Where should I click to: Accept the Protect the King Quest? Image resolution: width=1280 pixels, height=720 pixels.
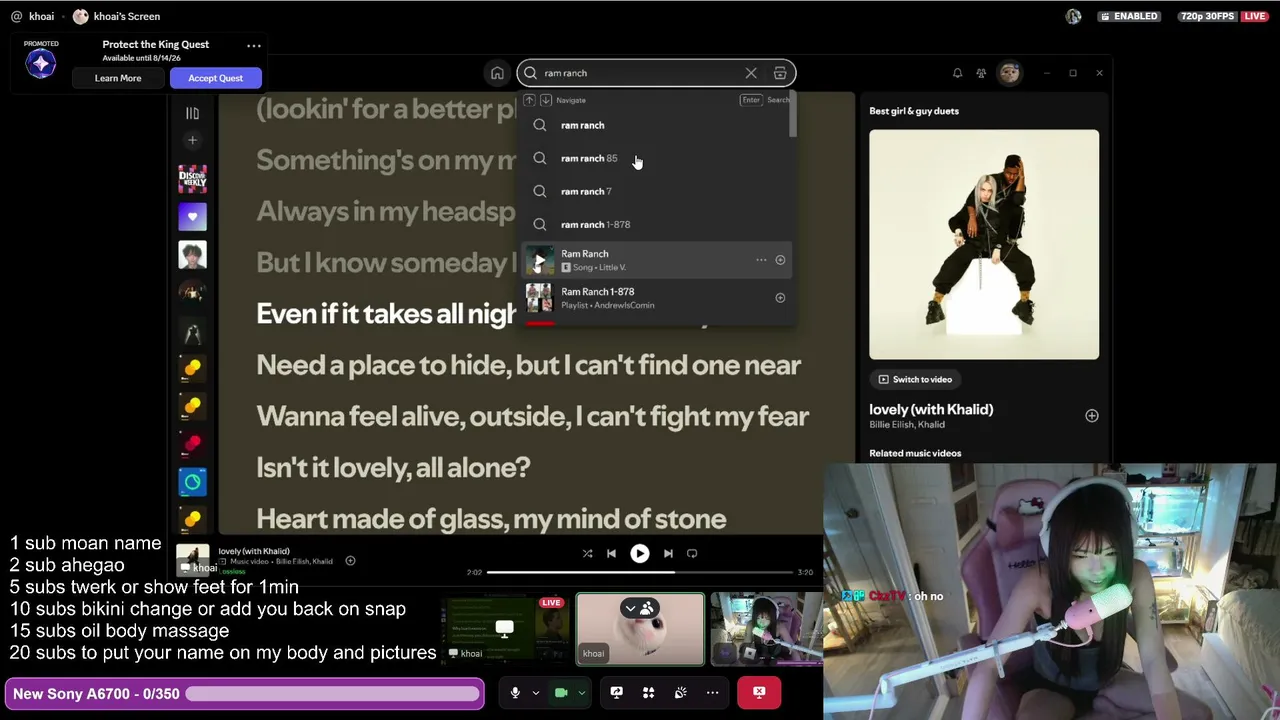tap(215, 78)
